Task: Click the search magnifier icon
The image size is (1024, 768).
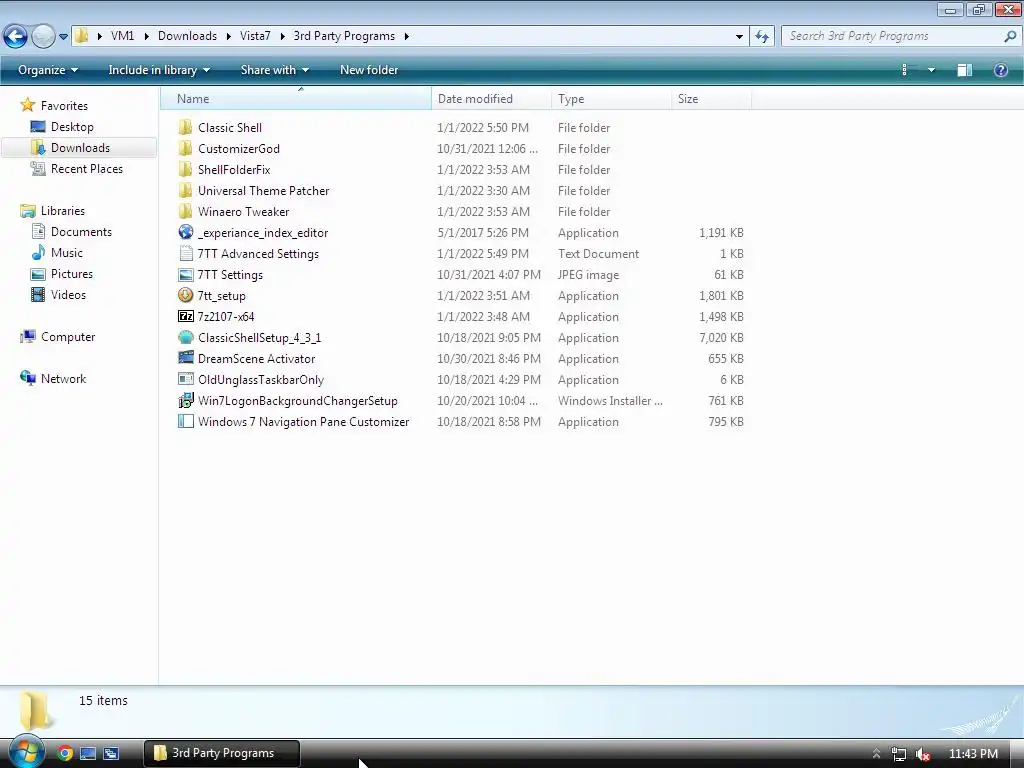Action: pos(1010,36)
